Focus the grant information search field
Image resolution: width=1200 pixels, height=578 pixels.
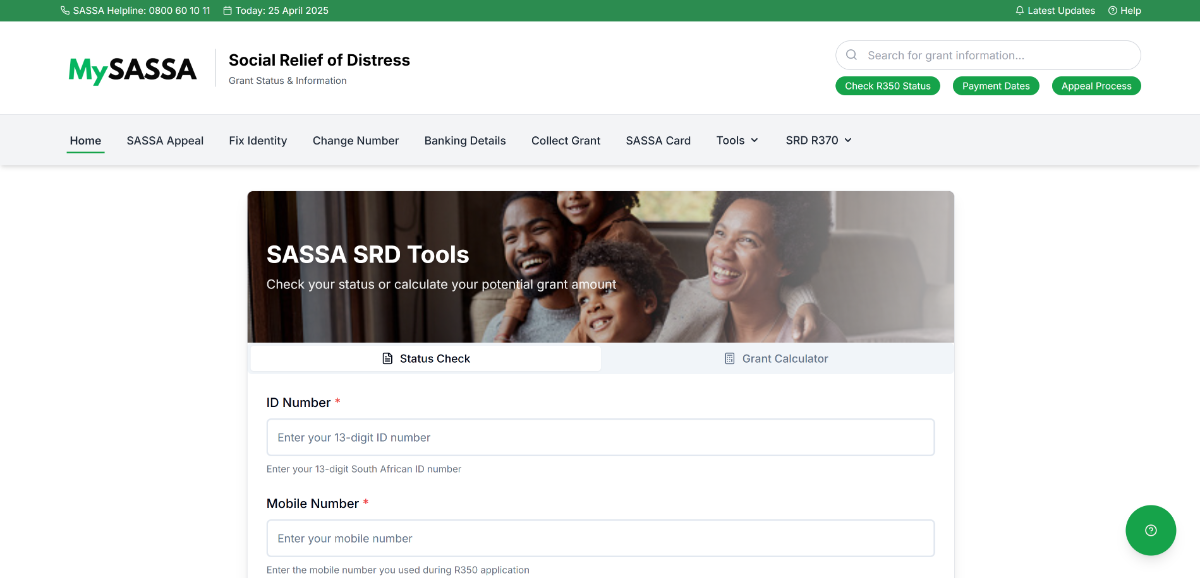point(988,55)
